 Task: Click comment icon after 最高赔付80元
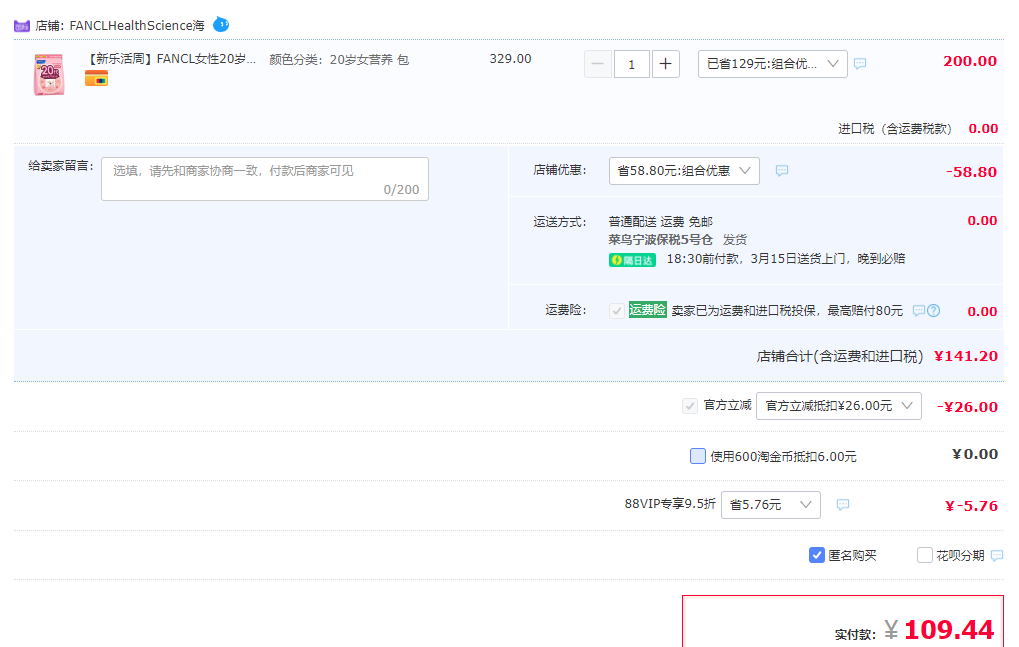tap(918, 311)
